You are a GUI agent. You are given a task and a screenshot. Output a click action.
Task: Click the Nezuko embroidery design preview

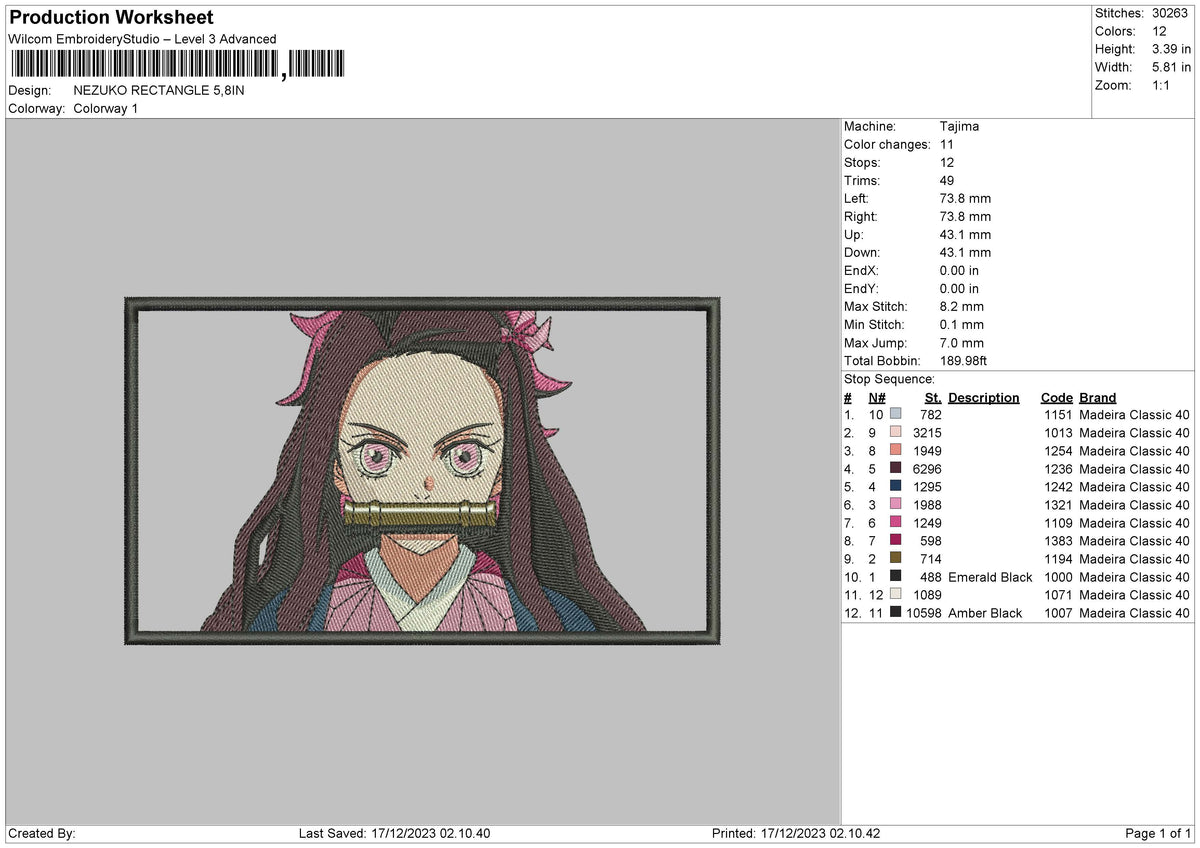(422, 470)
